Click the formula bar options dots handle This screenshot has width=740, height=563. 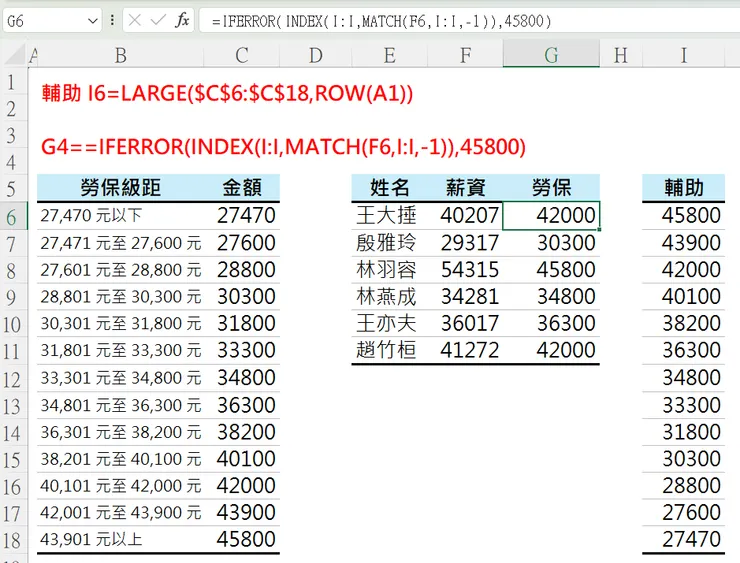(x=112, y=21)
